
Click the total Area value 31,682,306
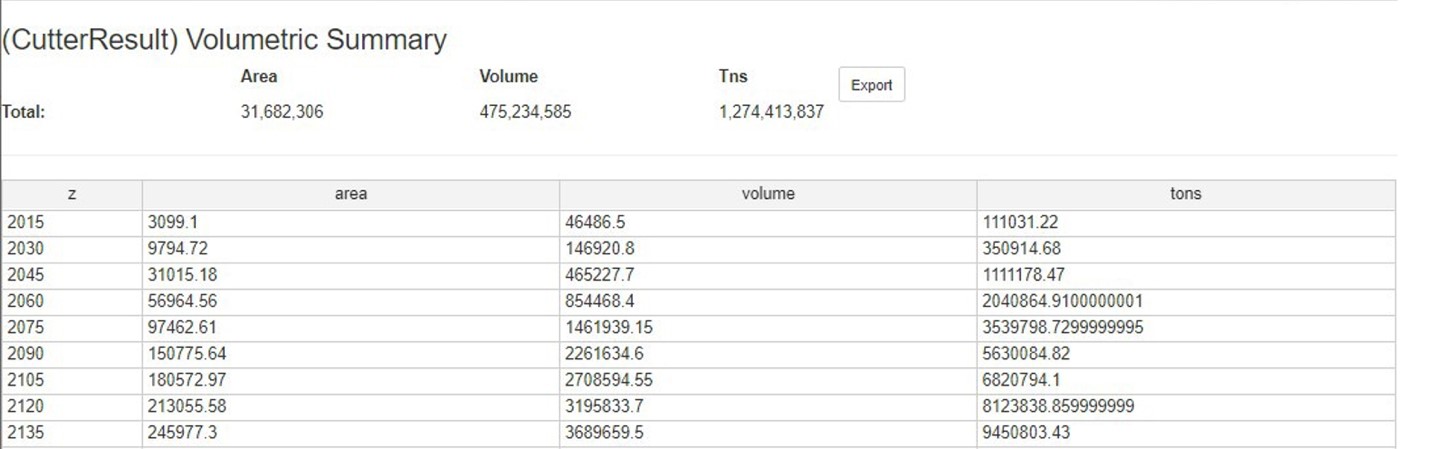point(282,112)
